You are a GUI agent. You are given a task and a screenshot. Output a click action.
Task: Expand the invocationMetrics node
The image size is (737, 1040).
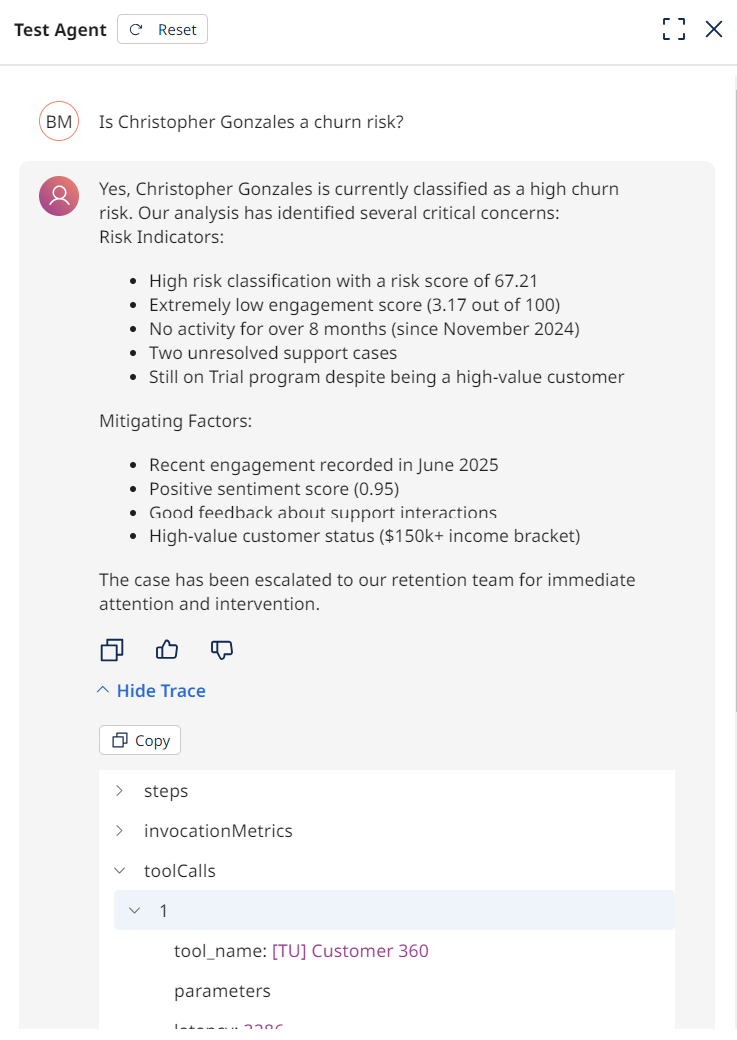(x=119, y=830)
